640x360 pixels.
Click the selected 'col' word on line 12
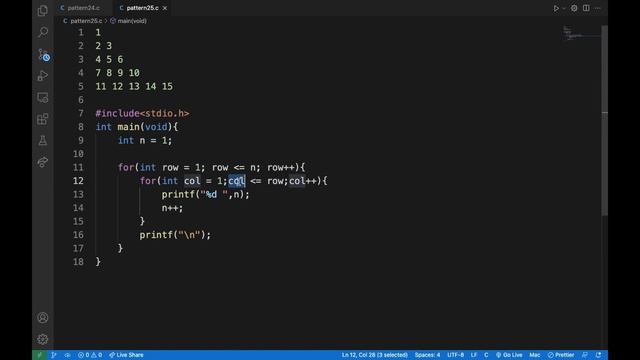(237, 181)
